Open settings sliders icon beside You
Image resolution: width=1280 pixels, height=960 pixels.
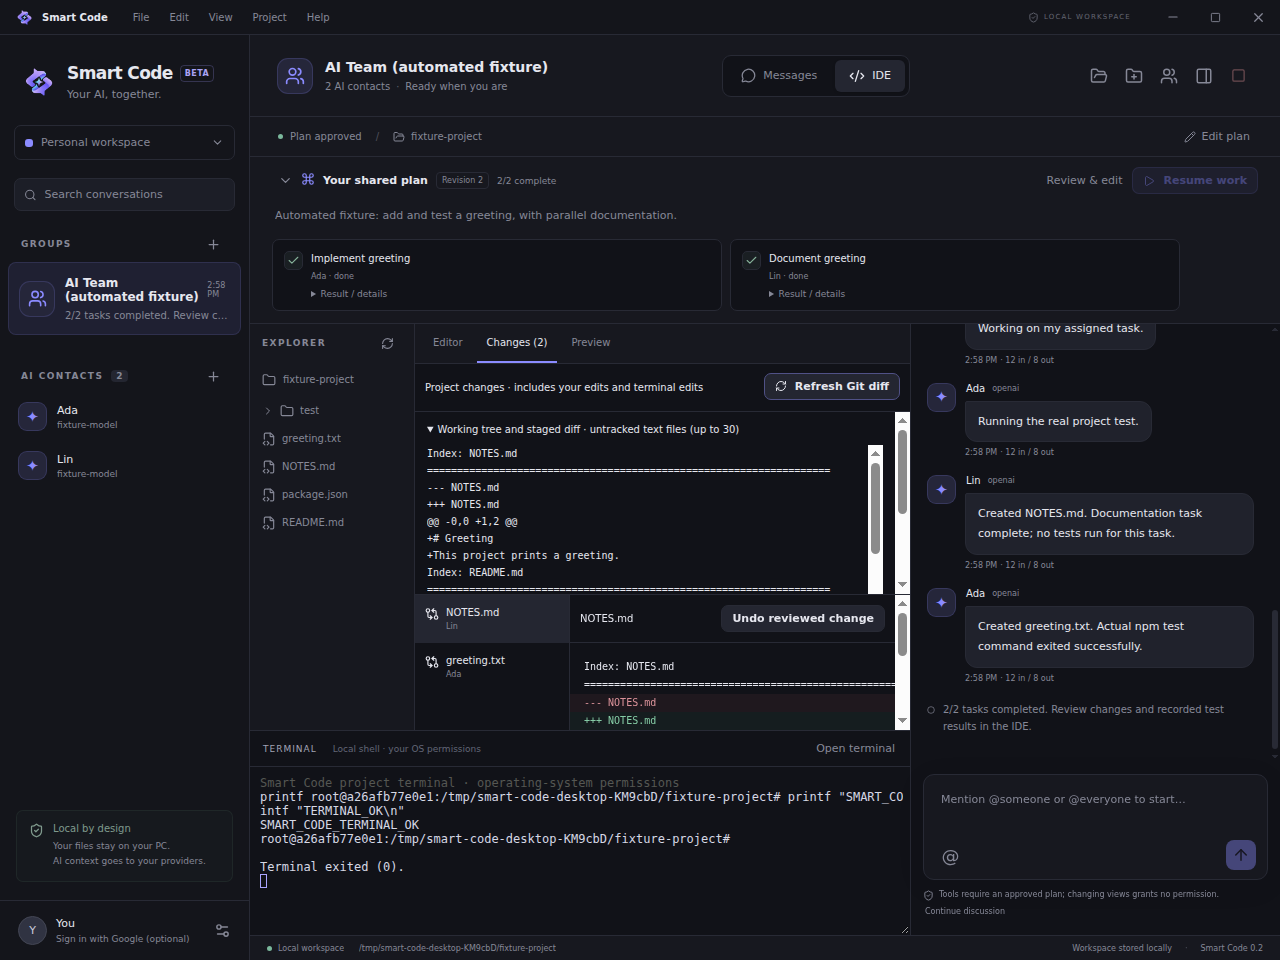pyautogui.click(x=223, y=930)
